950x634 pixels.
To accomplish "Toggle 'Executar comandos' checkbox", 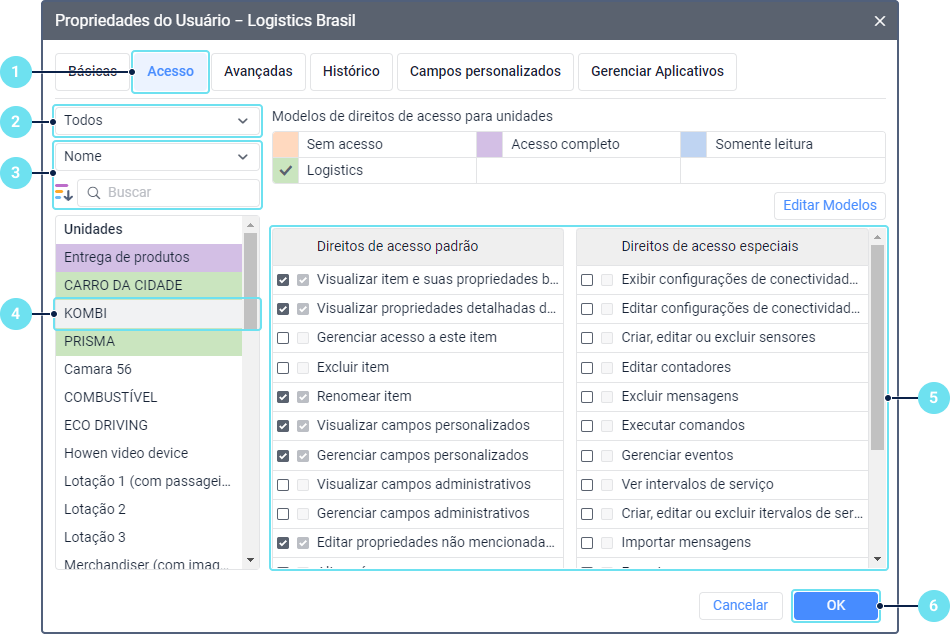I will pyautogui.click(x=587, y=426).
